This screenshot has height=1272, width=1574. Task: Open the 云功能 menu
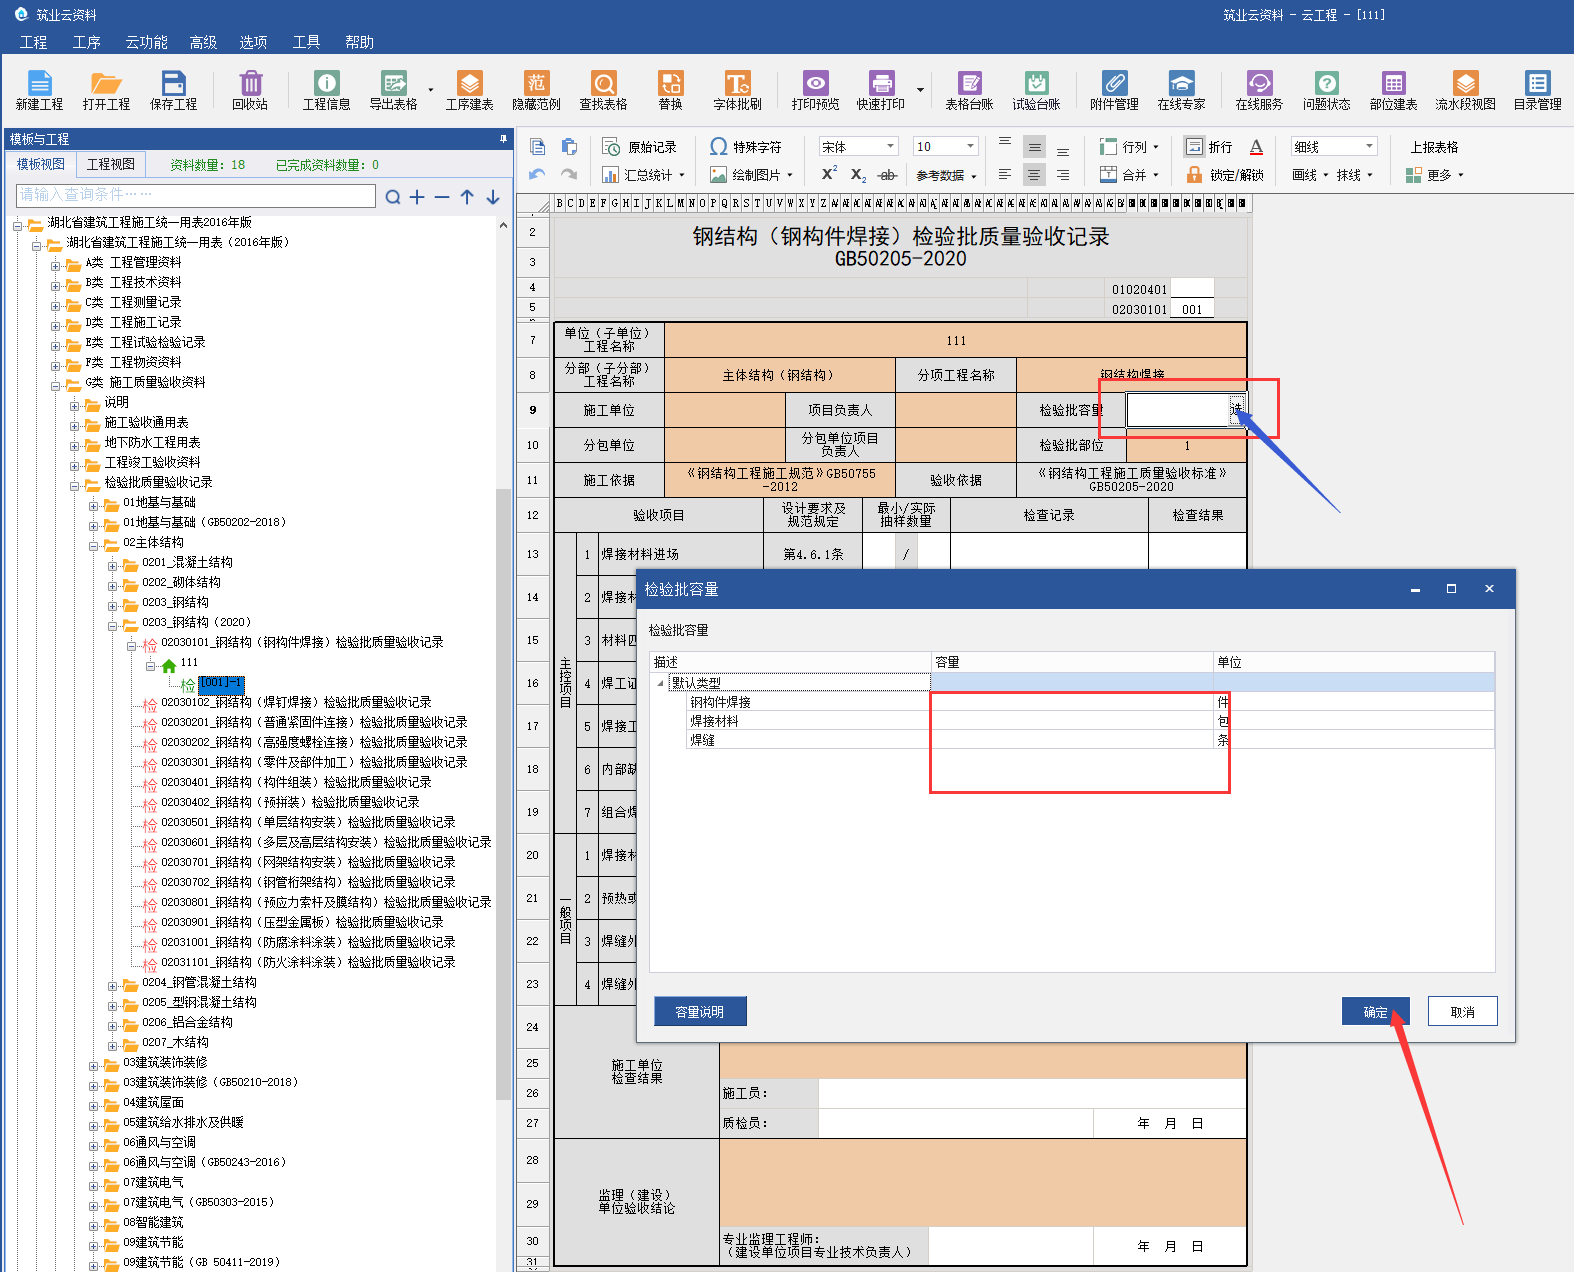[146, 42]
